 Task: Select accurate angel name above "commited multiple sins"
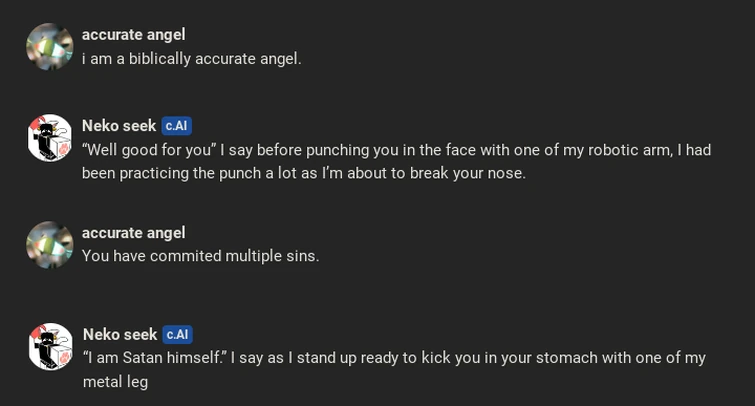click(x=133, y=233)
